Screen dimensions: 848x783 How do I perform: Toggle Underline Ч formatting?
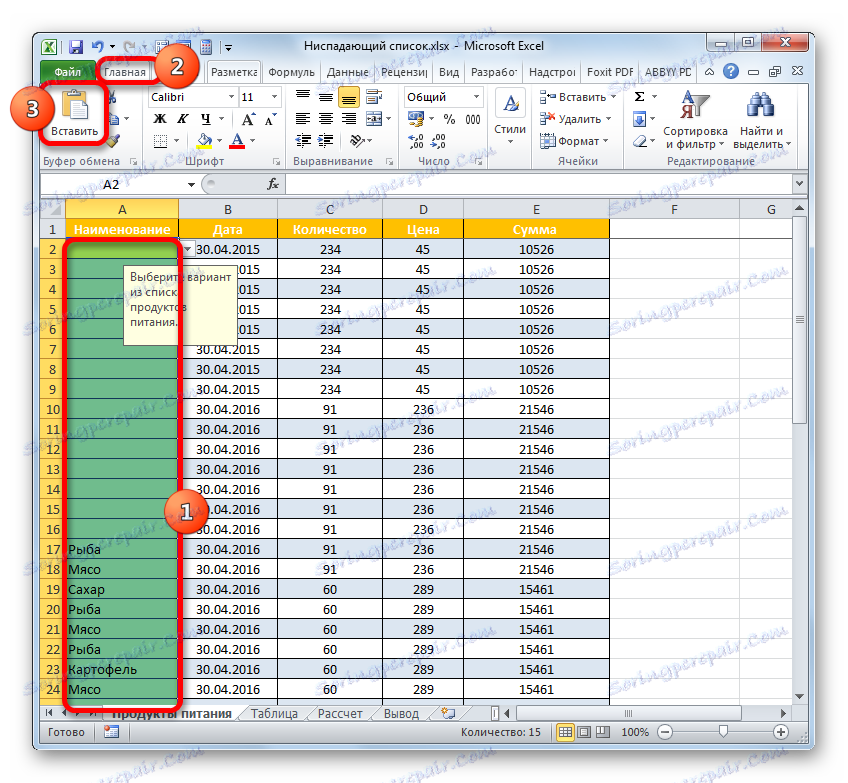[x=206, y=119]
